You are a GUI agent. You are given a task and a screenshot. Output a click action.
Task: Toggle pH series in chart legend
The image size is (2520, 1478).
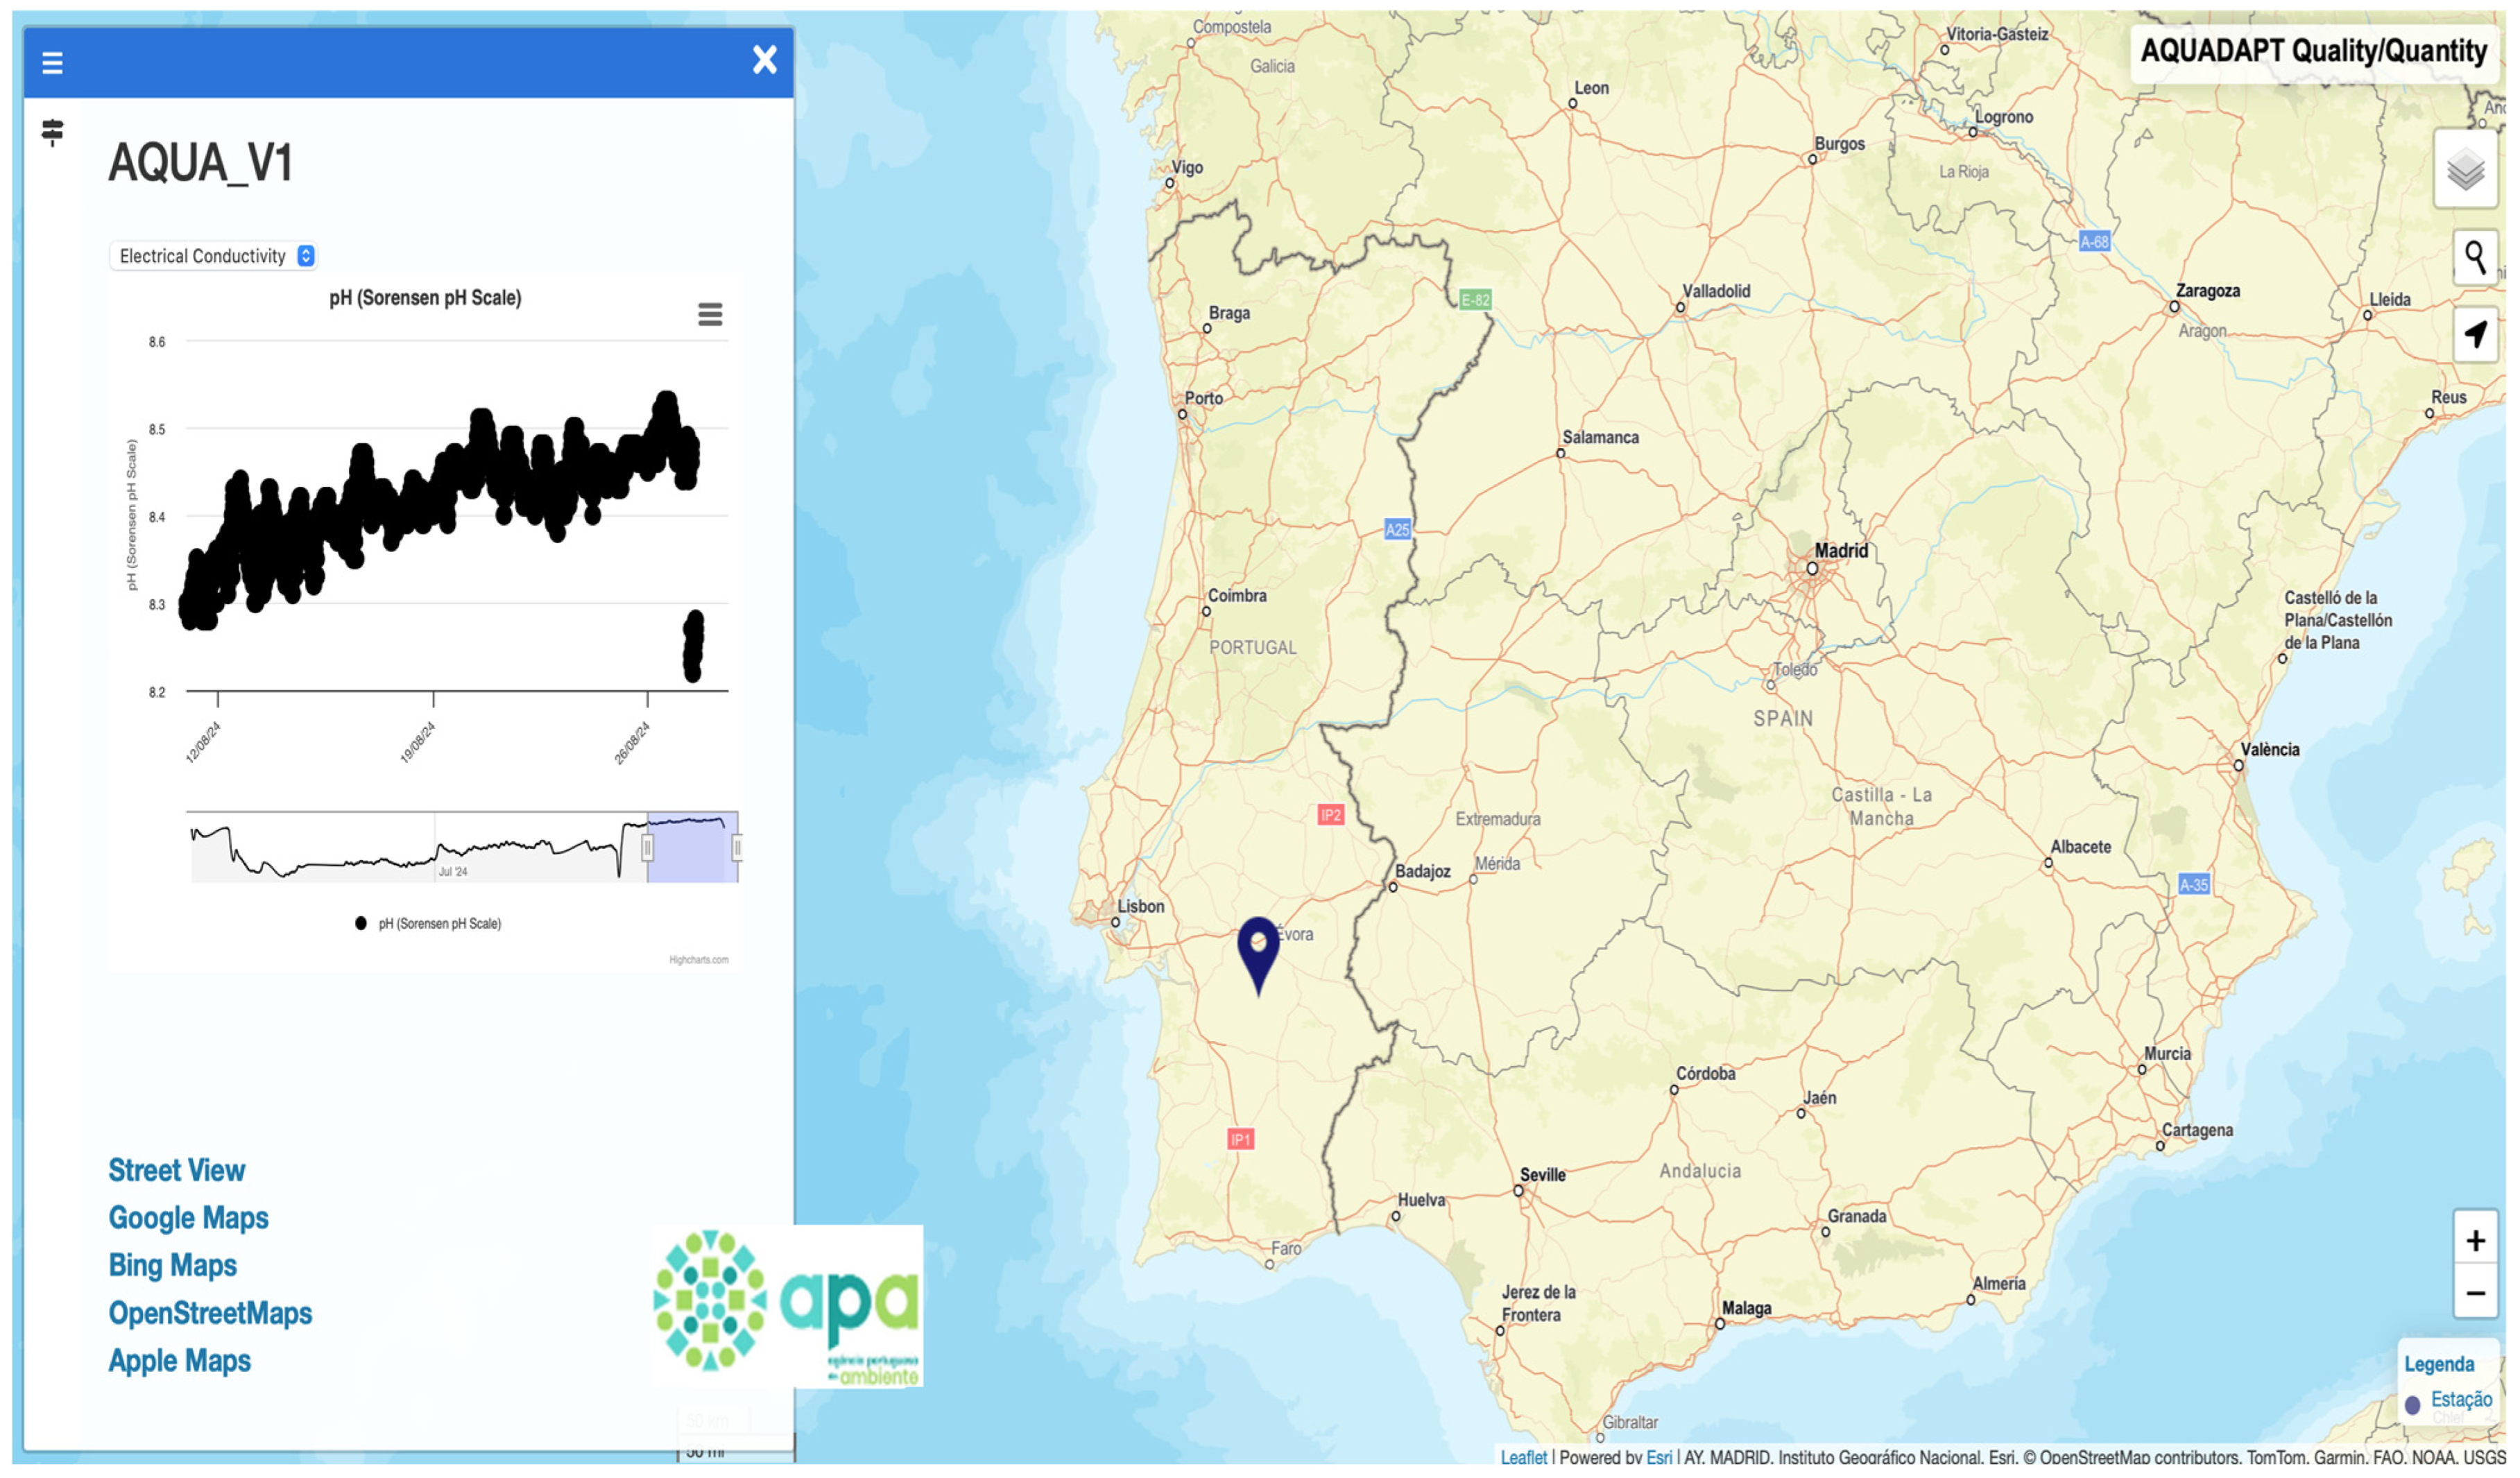point(430,924)
